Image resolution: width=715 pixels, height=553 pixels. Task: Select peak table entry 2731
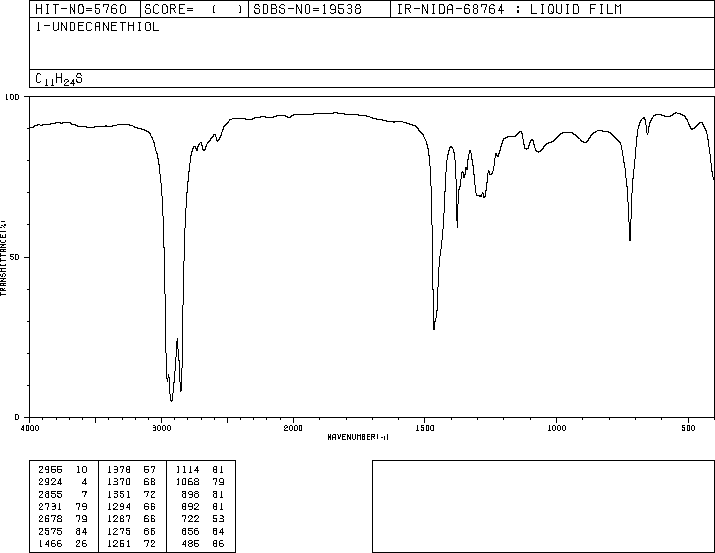point(50,506)
